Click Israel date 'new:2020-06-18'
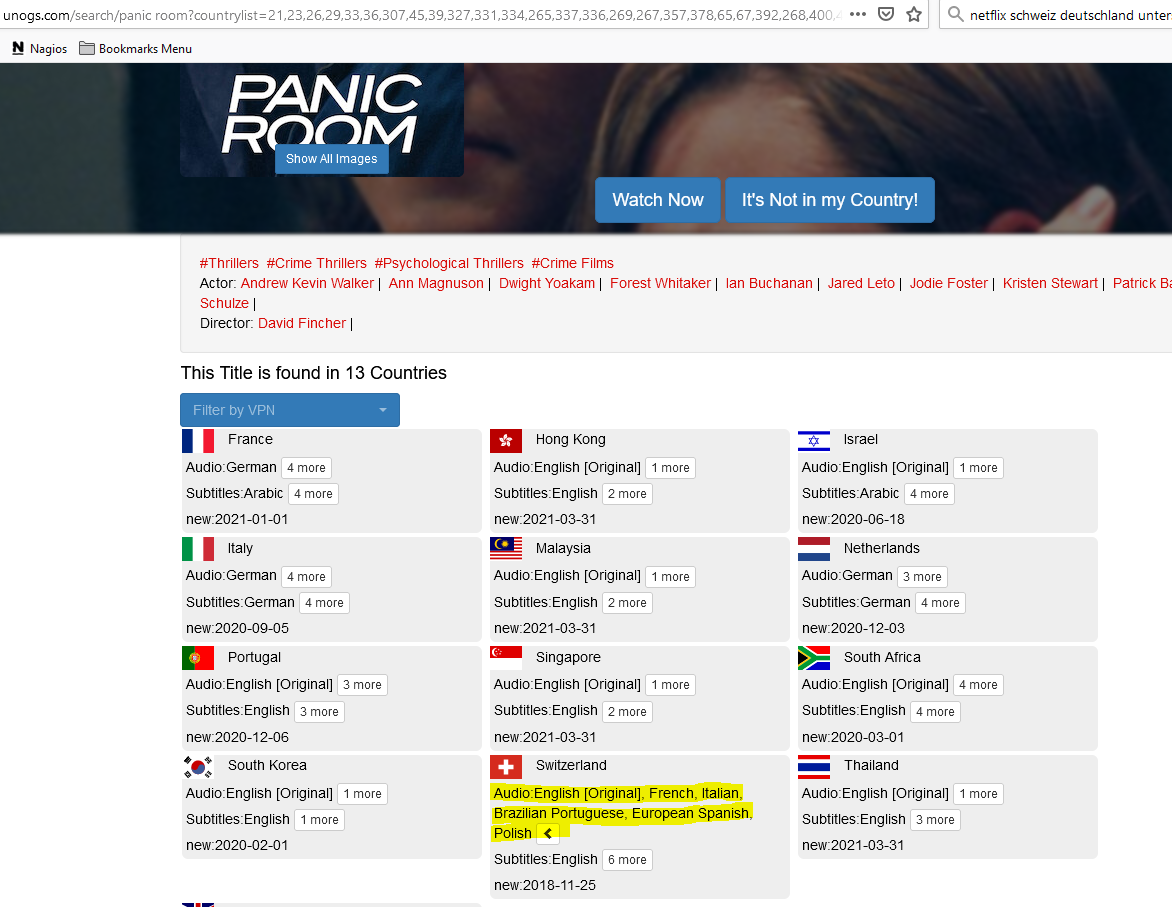 [x=853, y=520]
